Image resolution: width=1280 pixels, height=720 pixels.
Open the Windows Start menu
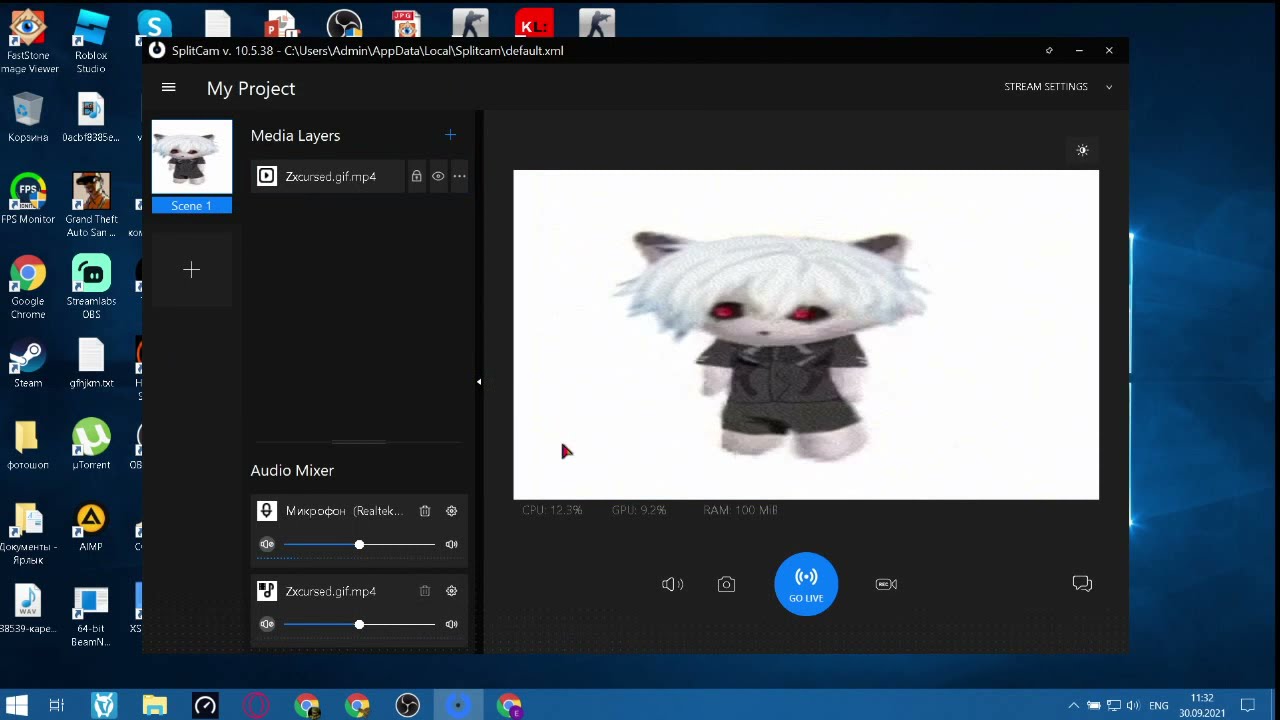(x=16, y=705)
